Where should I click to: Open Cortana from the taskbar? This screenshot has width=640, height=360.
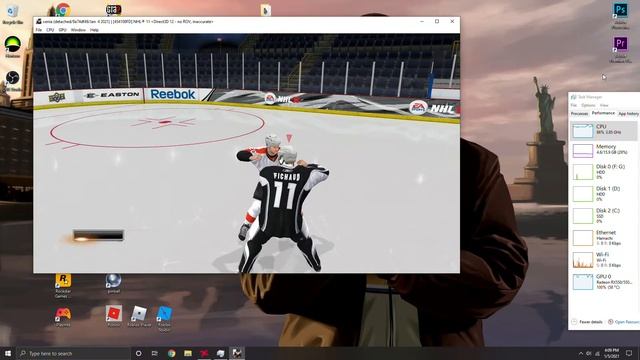[138, 353]
